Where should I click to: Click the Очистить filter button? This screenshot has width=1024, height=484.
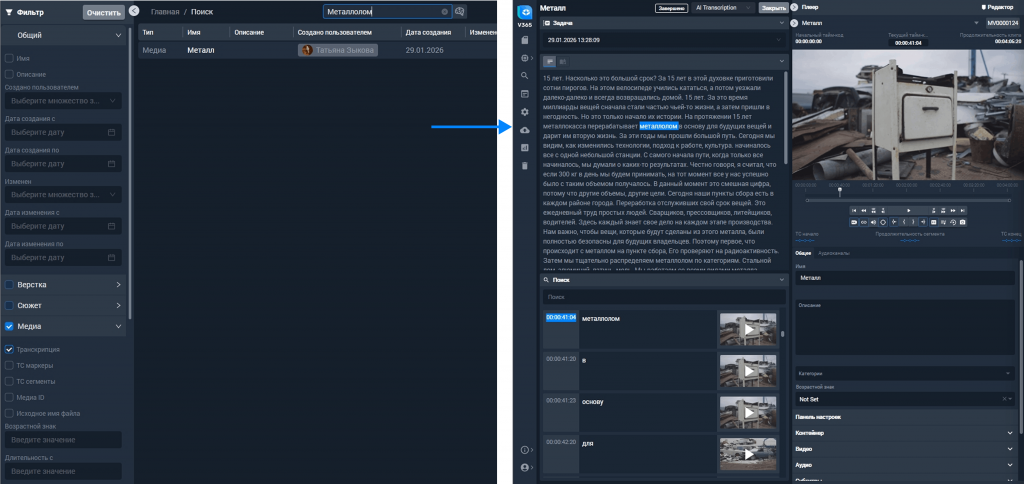pos(104,12)
